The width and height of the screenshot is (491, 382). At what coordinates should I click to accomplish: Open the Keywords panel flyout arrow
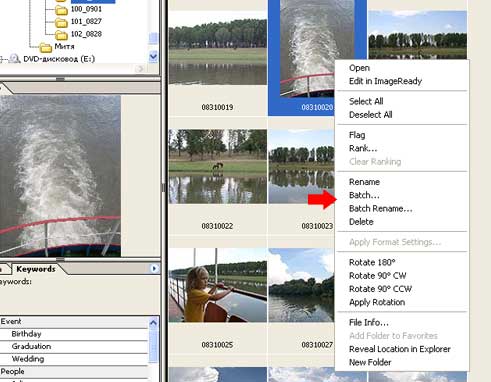154,268
